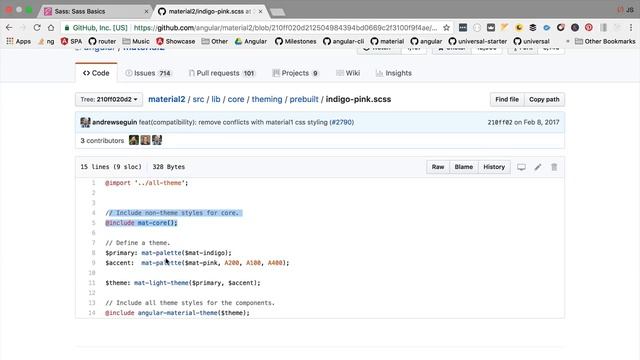This screenshot has width=640, height=360.
Task: Expand the Tree: 210ff020d2 branch dropdown
Action: pos(109,100)
